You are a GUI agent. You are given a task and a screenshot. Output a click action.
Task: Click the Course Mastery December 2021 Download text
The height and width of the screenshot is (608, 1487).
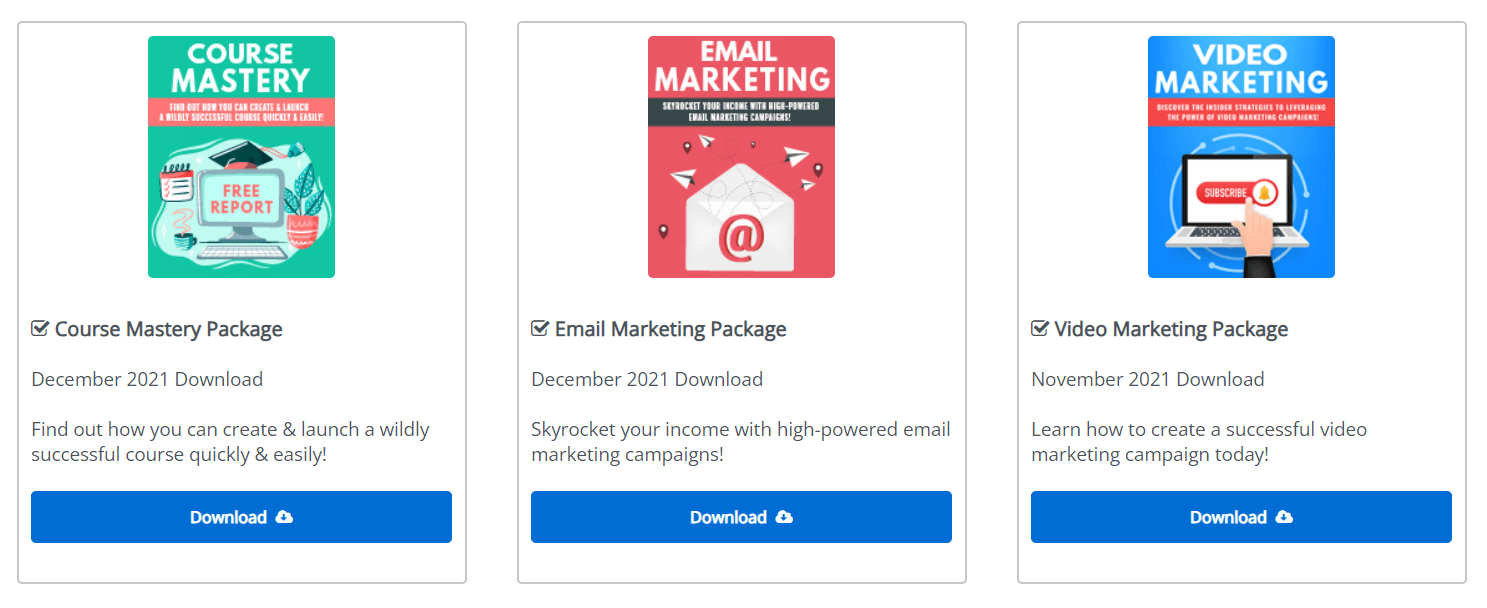pyautogui.click(x=147, y=379)
